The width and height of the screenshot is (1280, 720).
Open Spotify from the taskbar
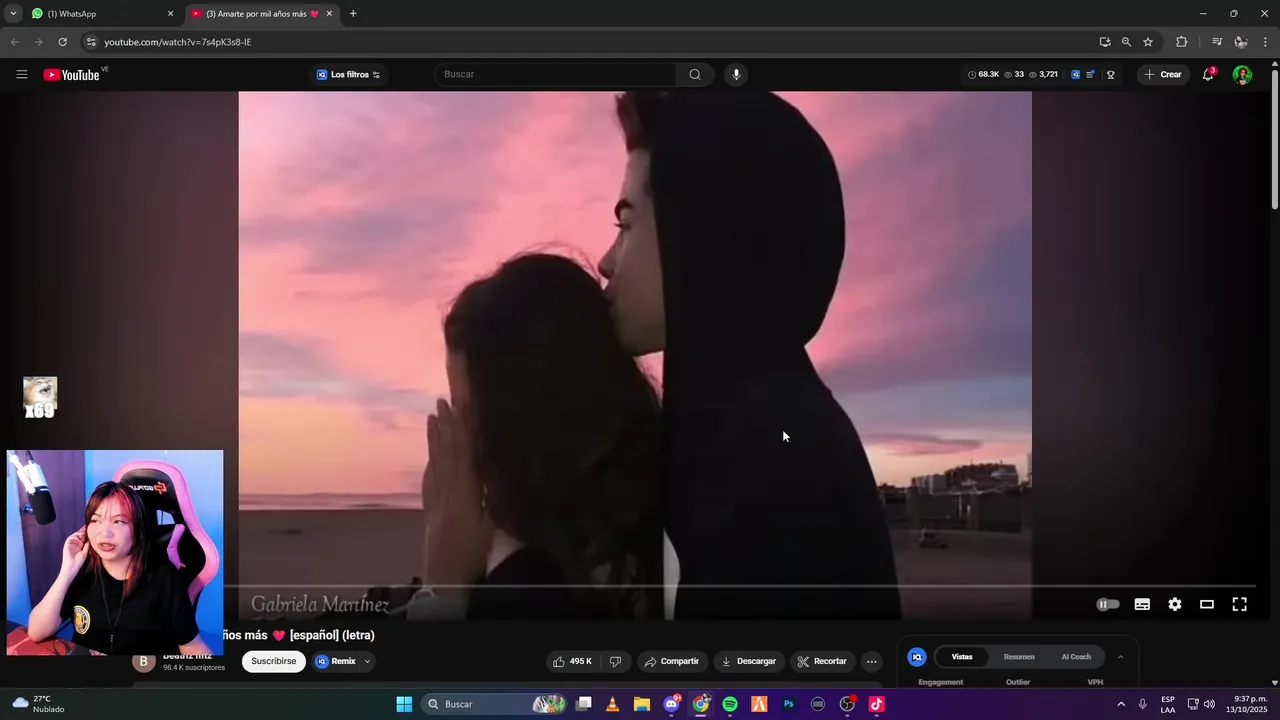(730, 704)
